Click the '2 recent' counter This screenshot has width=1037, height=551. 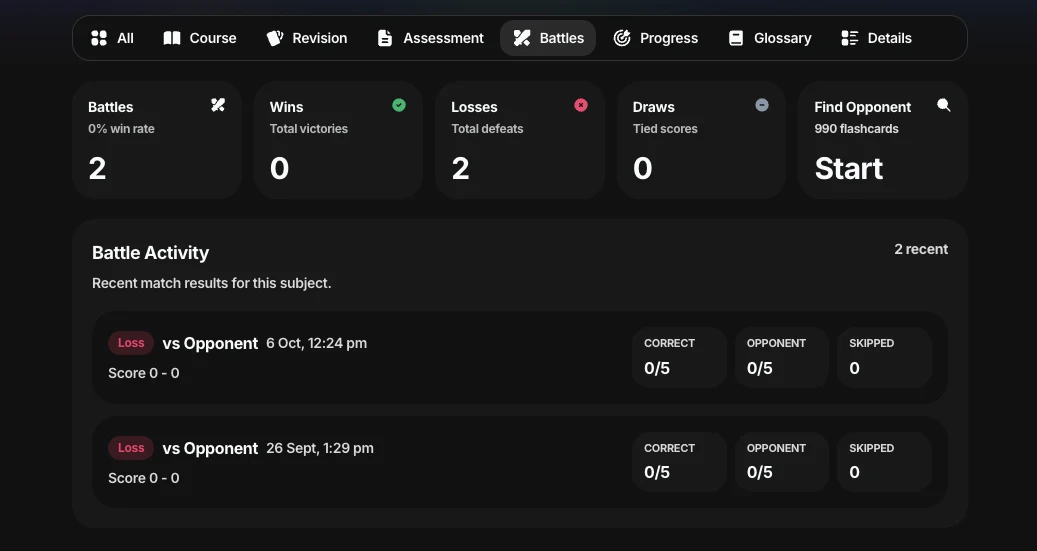[x=921, y=249]
